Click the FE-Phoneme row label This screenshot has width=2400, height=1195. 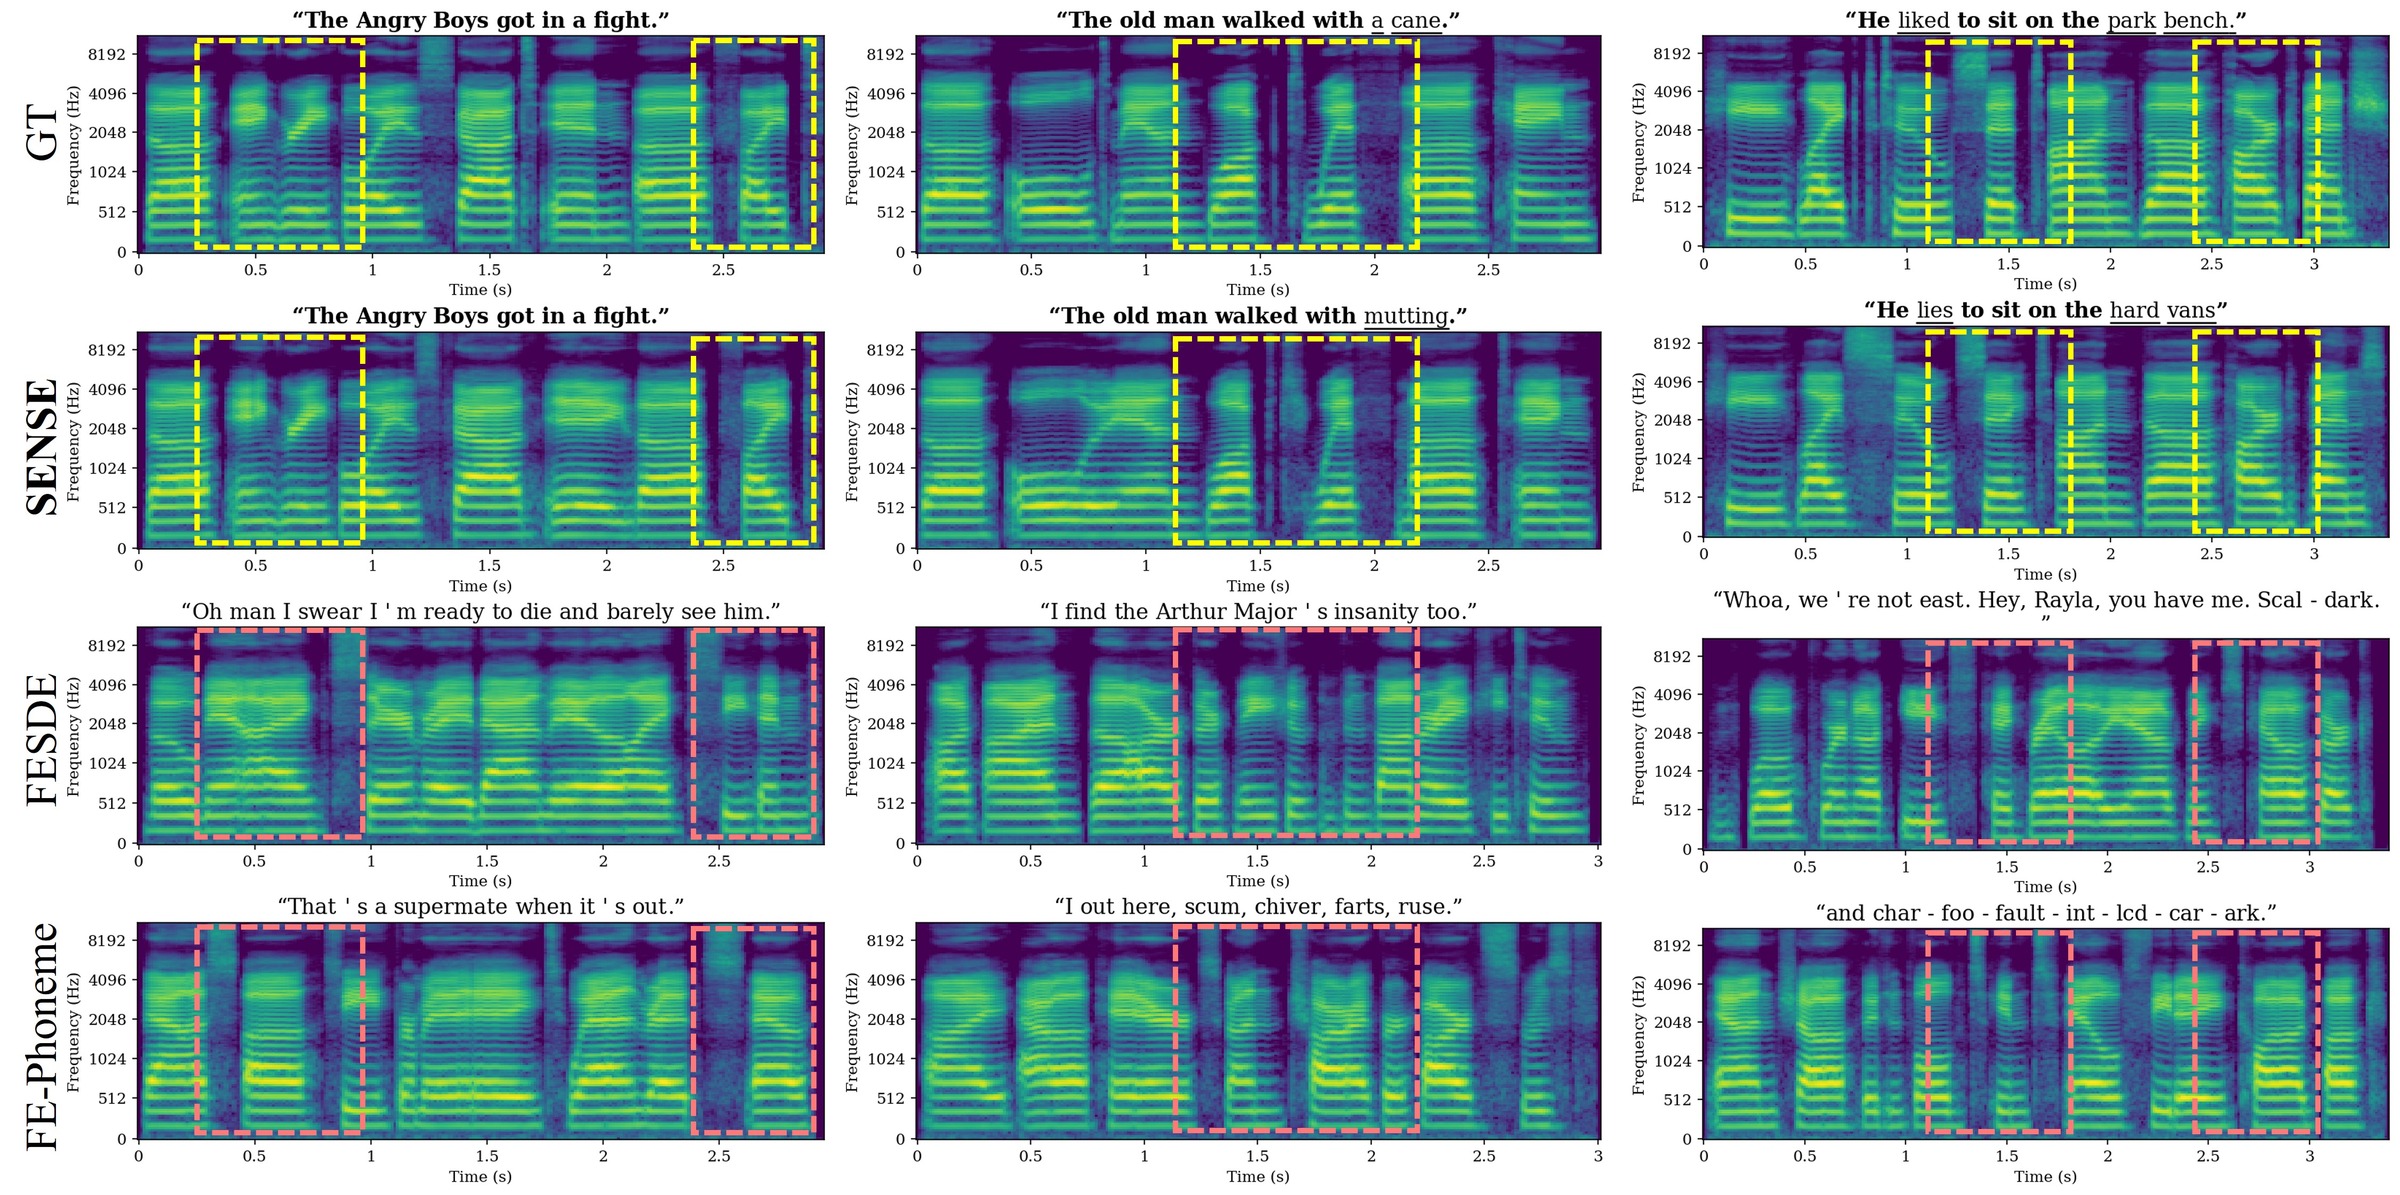(x=42, y=1035)
